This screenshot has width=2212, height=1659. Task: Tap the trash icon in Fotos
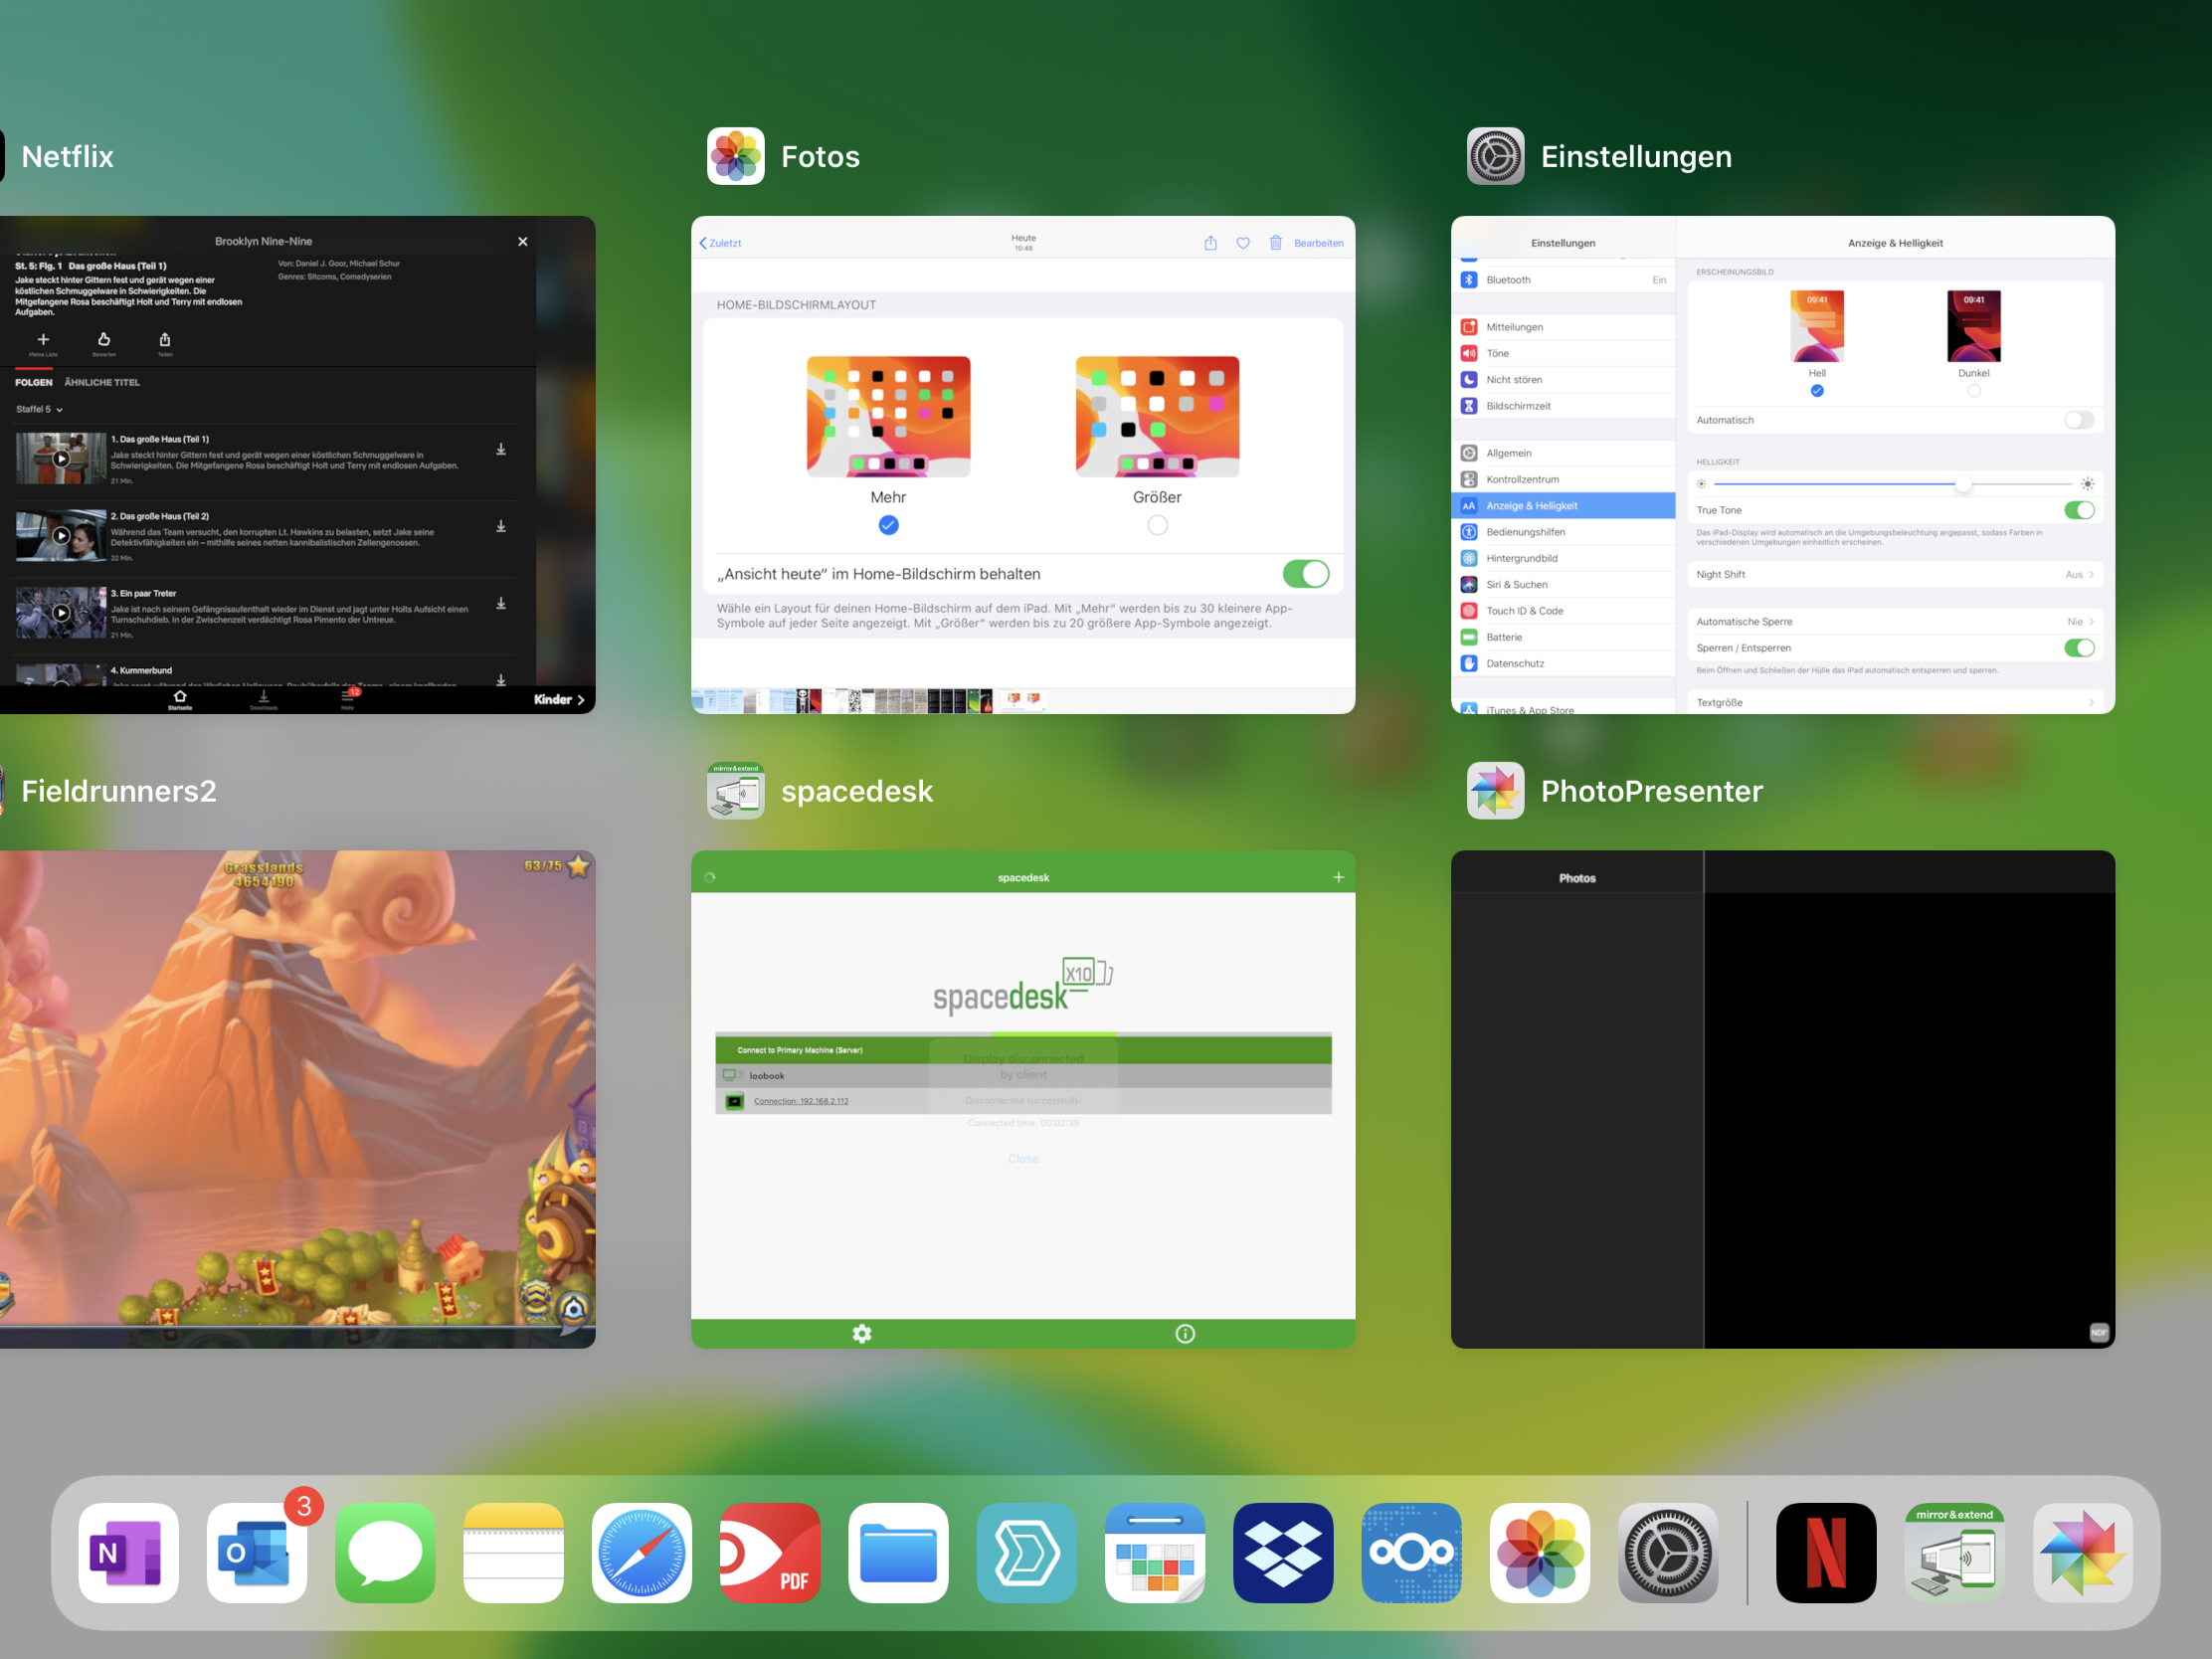(x=1276, y=243)
